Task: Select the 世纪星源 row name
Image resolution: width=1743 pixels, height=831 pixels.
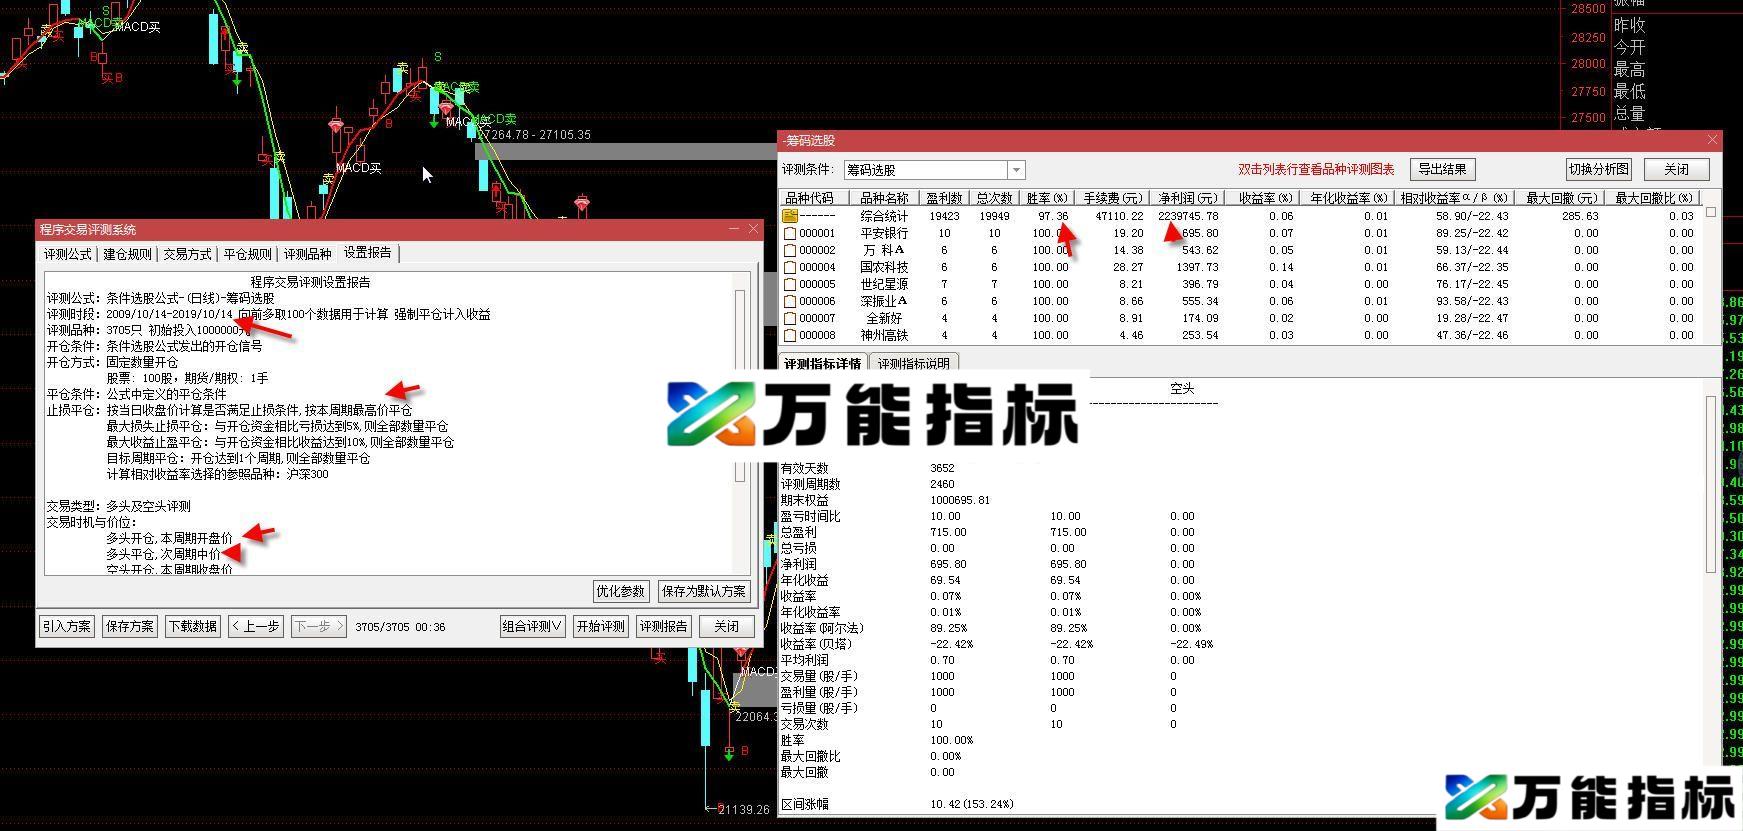Action: pos(884,284)
